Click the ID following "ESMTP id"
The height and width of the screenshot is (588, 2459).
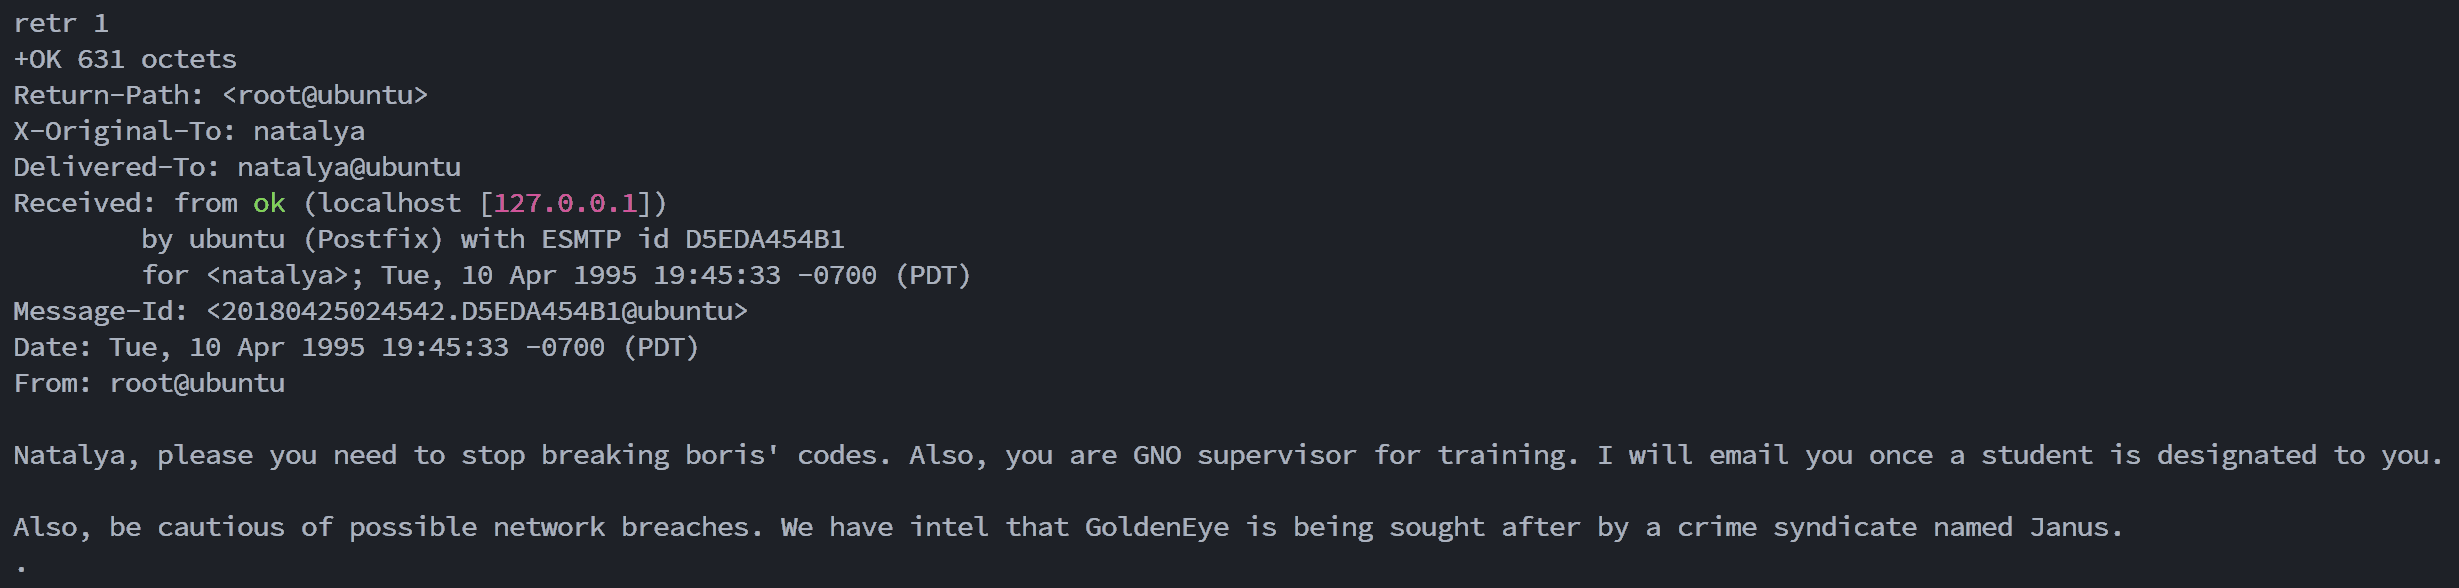pos(765,239)
